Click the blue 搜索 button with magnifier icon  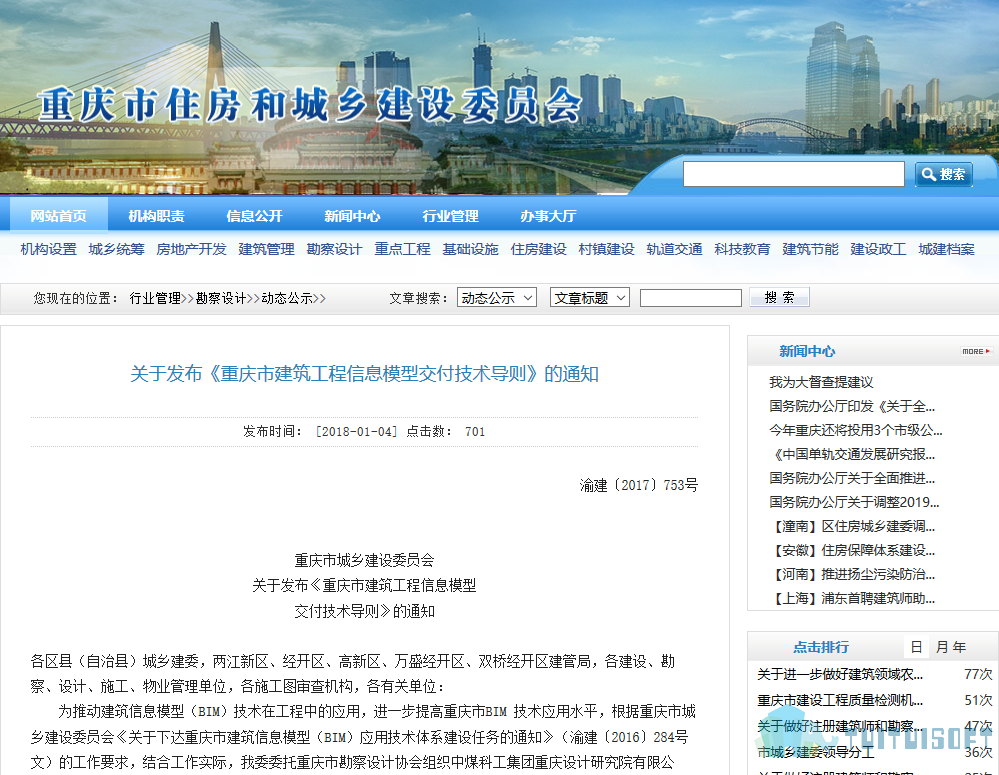944,174
